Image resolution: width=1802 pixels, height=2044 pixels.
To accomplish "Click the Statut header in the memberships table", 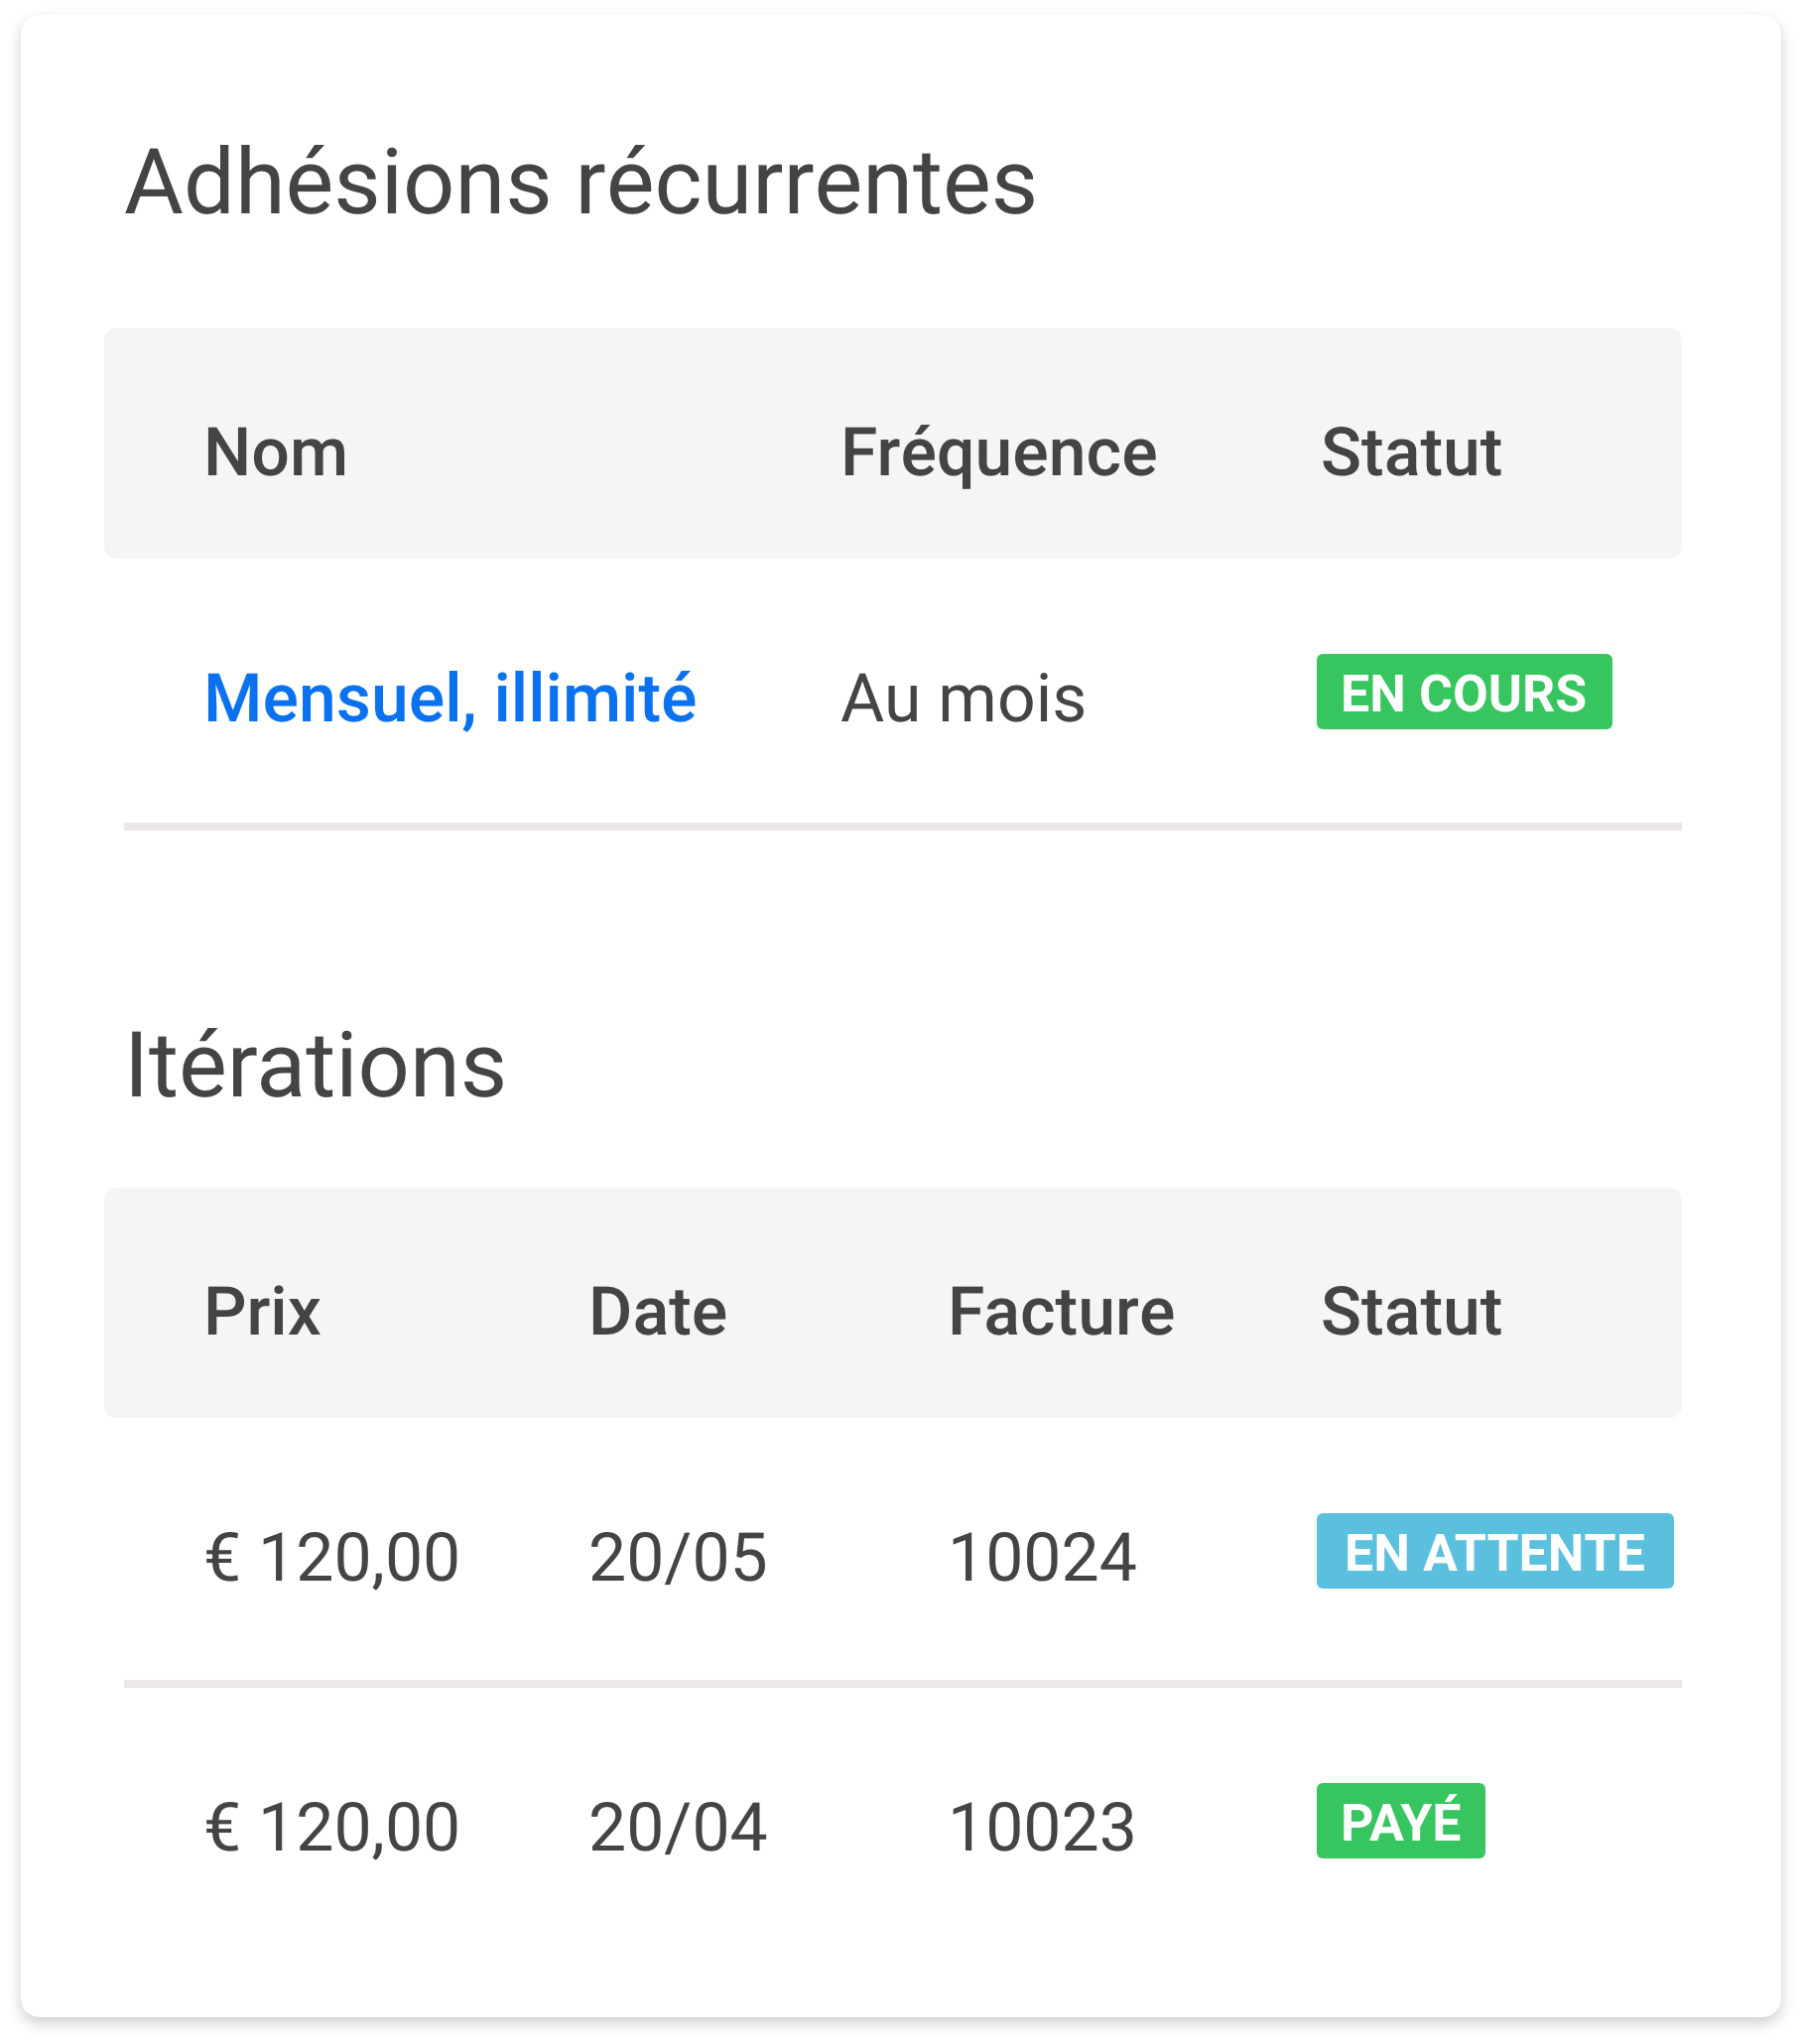I will (1410, 452).
